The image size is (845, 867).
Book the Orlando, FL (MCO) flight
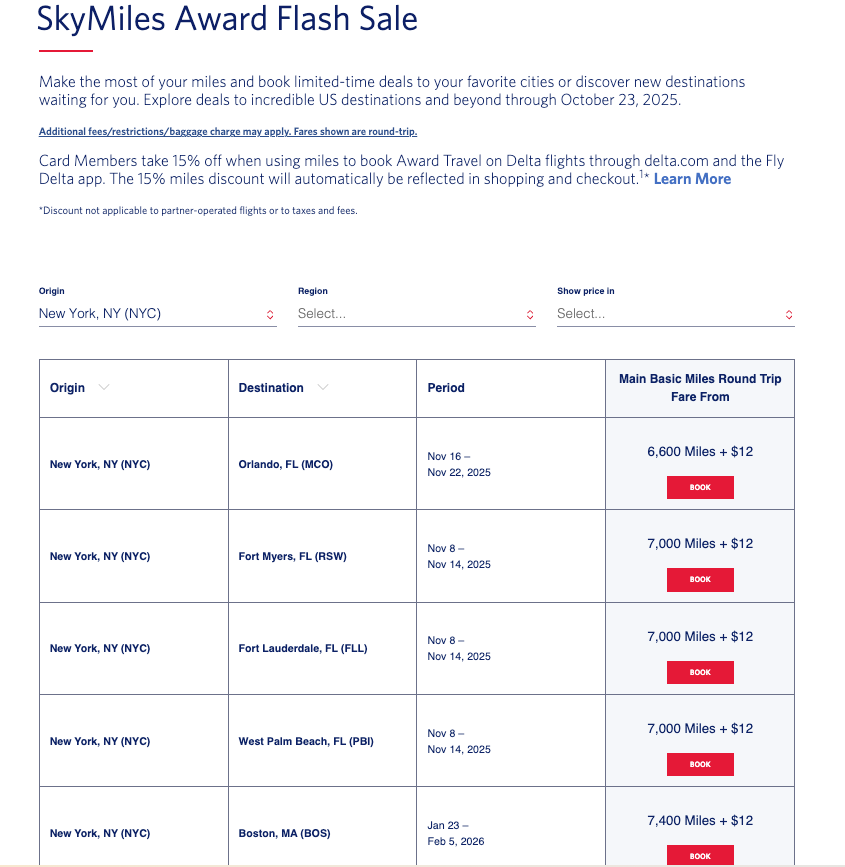coord(700,487)
